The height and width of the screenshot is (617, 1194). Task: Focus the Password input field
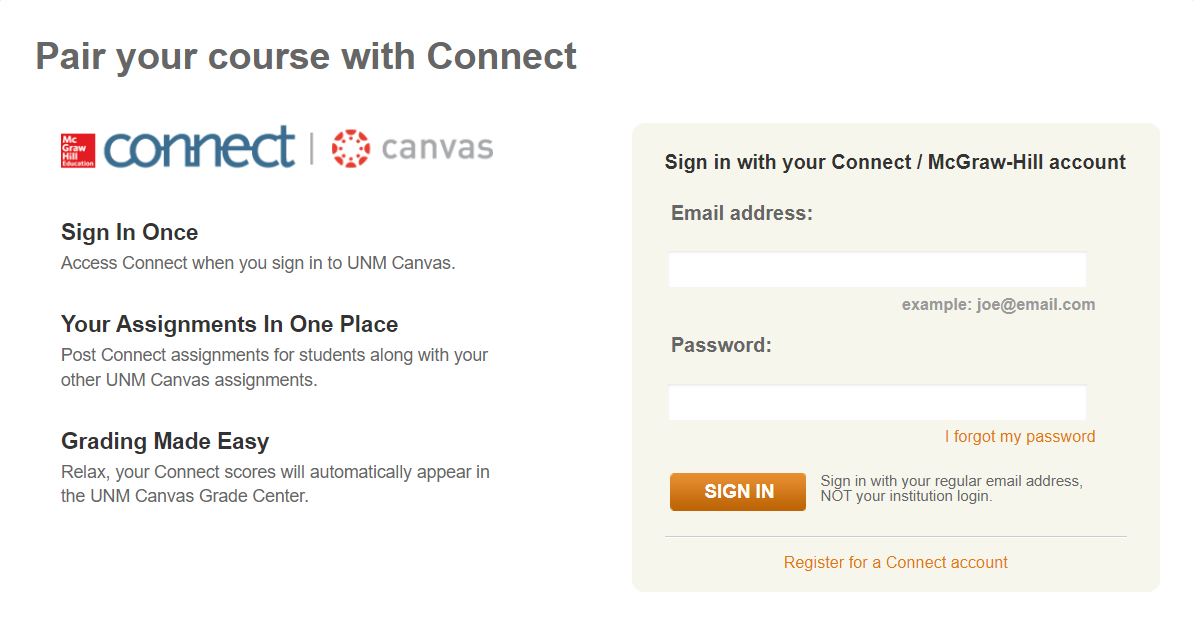point(877,402)
